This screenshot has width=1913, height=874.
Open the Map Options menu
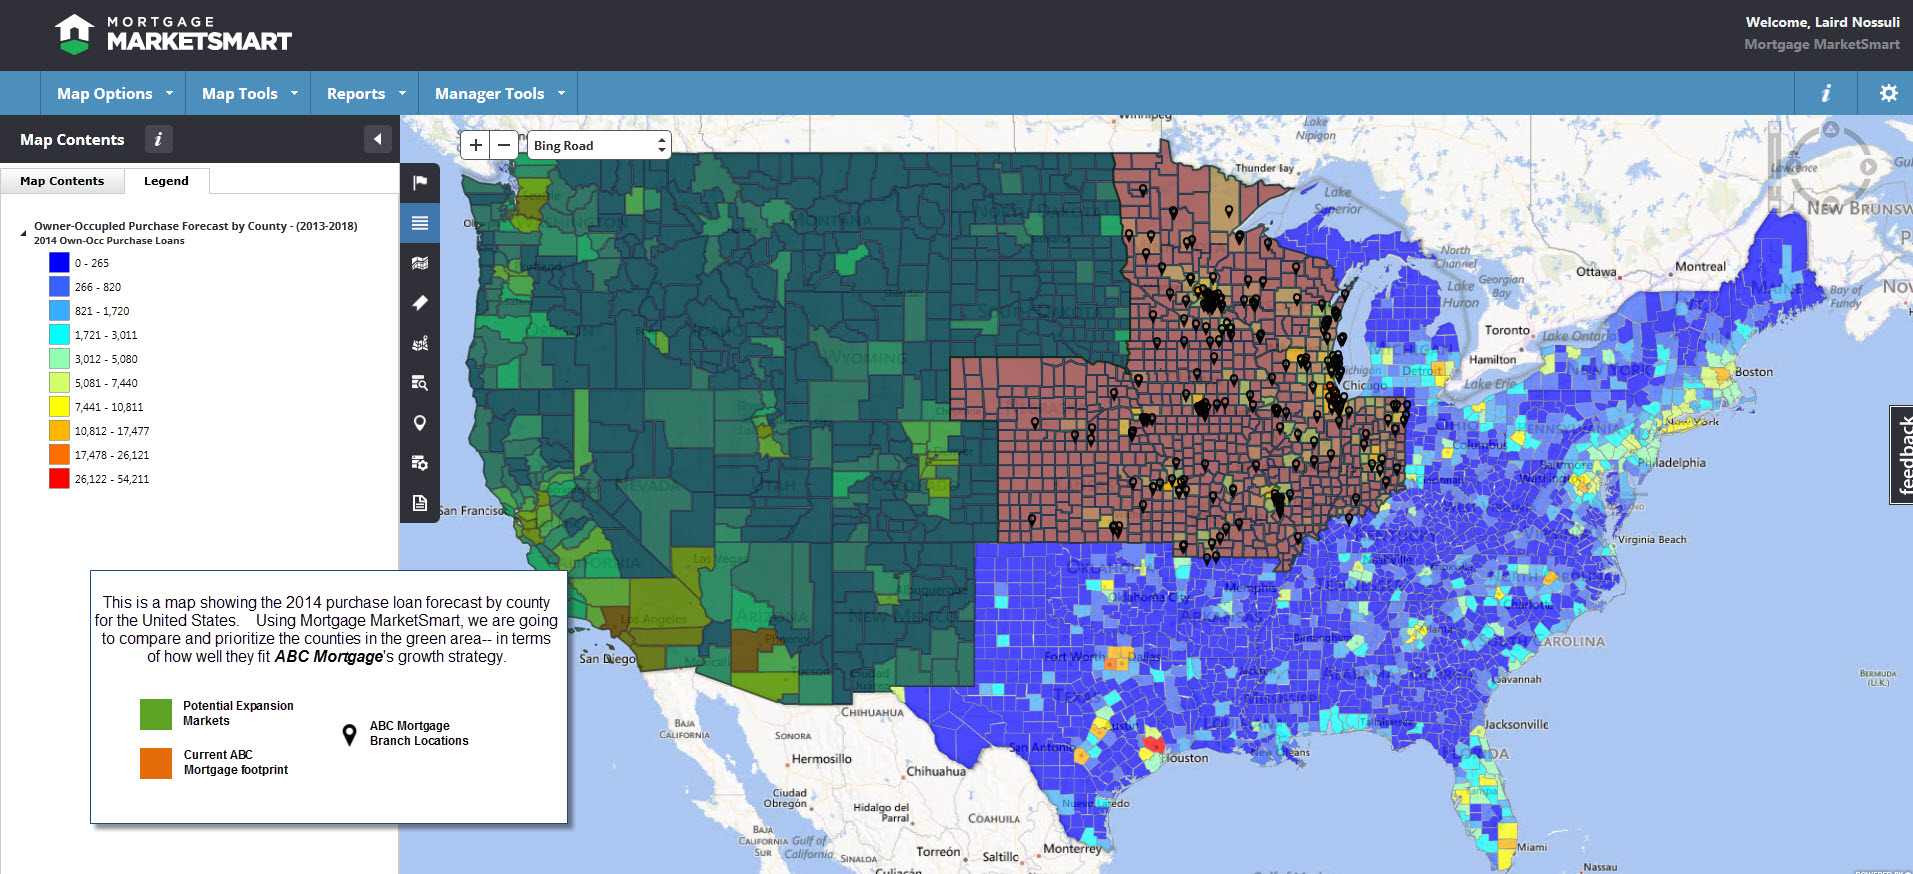click(114, 93)
